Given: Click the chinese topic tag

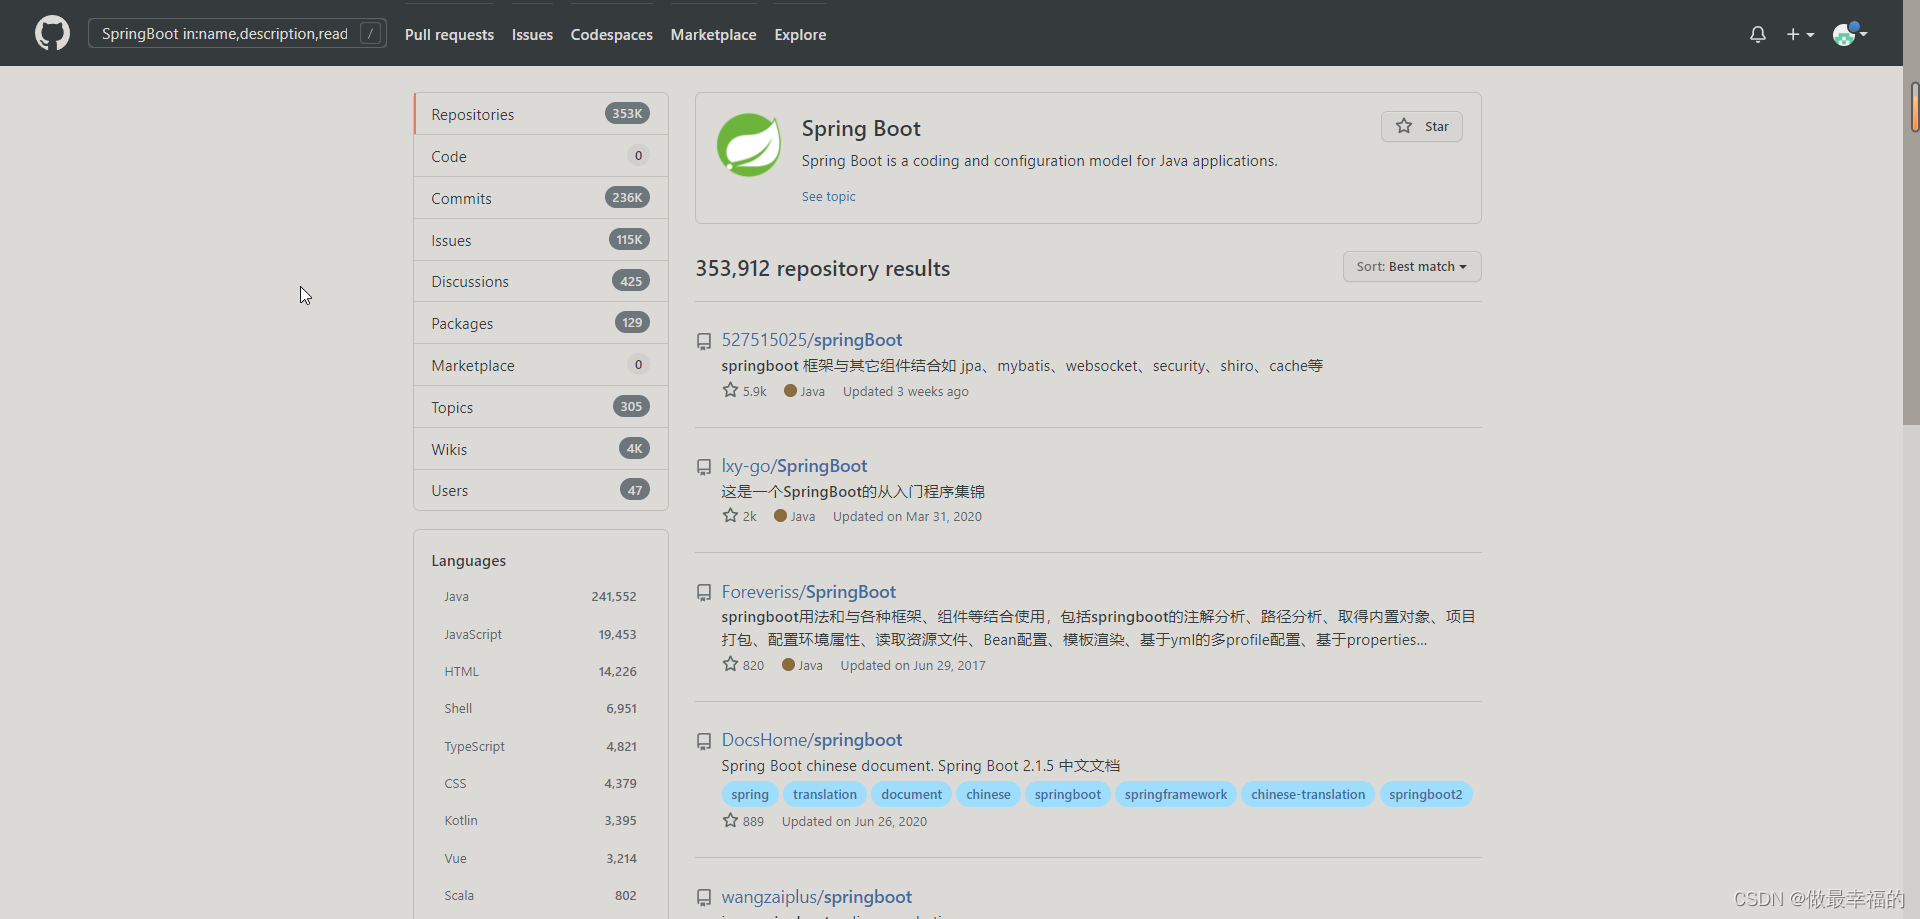Looking at the screenshot, I should pos(988,794).
